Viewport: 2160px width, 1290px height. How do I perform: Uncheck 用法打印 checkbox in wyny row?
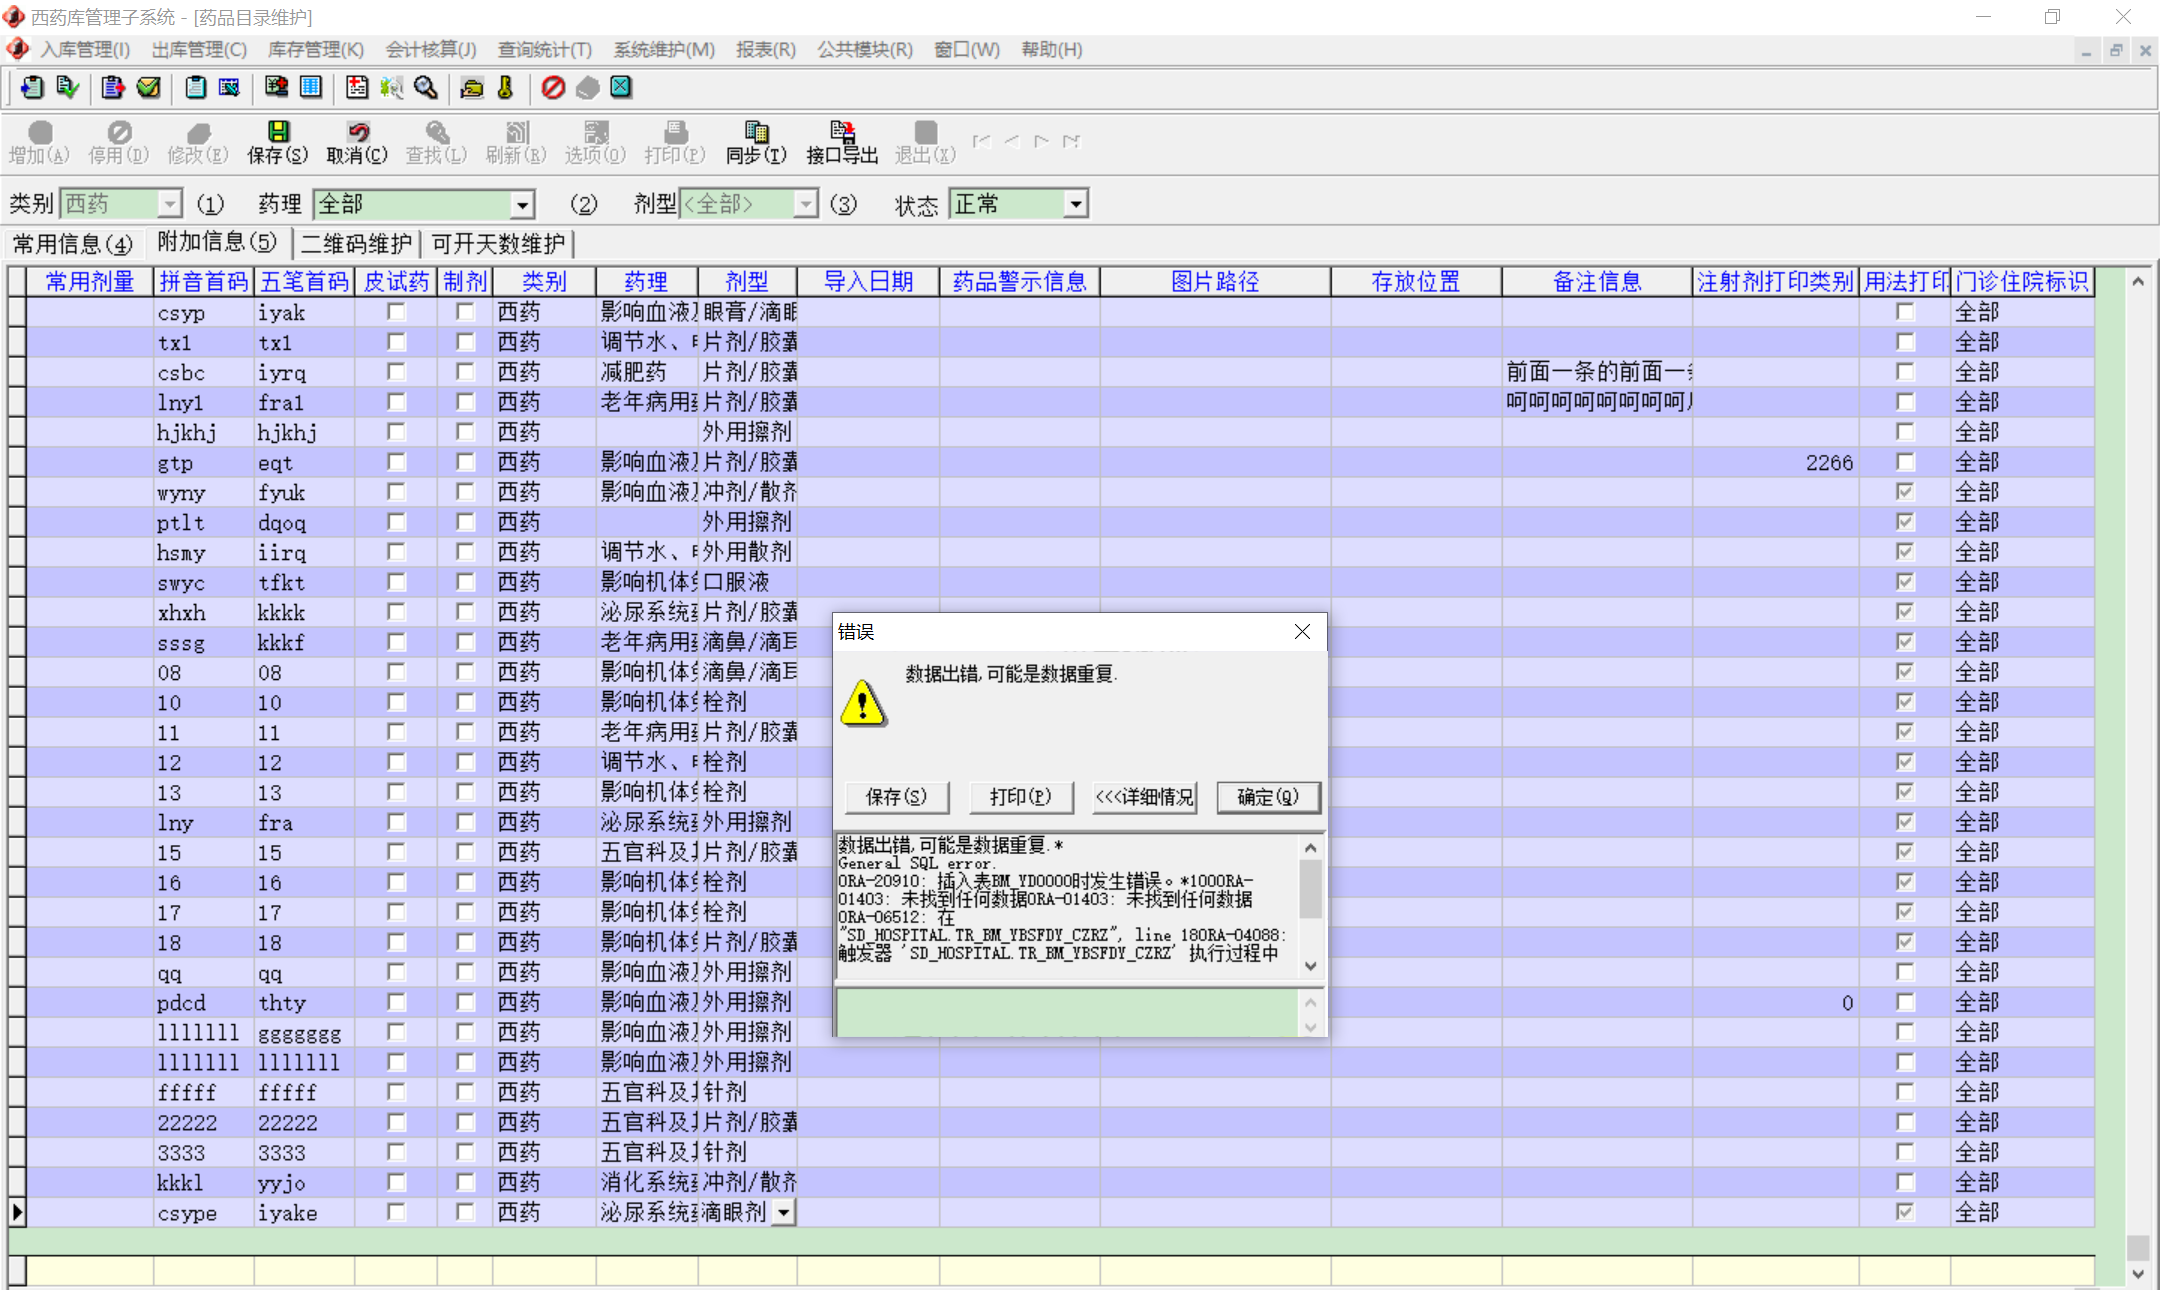(x=1905, y=492)
